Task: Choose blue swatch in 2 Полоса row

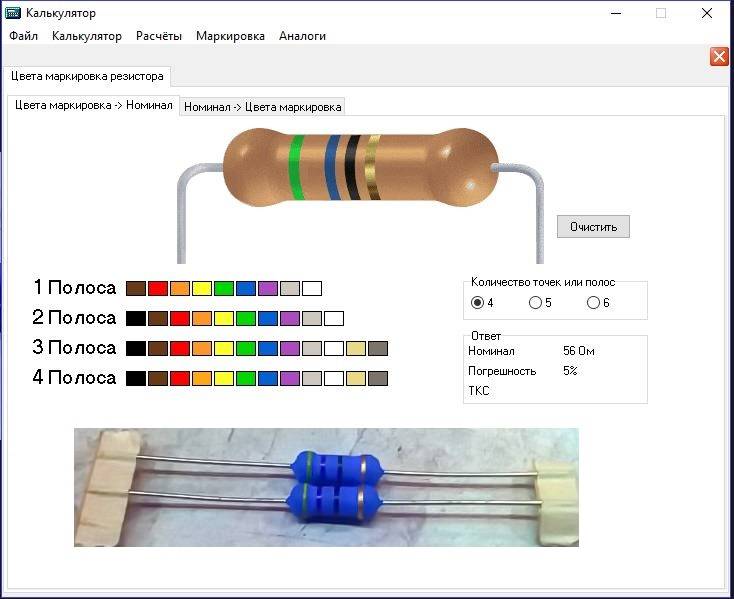Action: (x=268, y=318)
